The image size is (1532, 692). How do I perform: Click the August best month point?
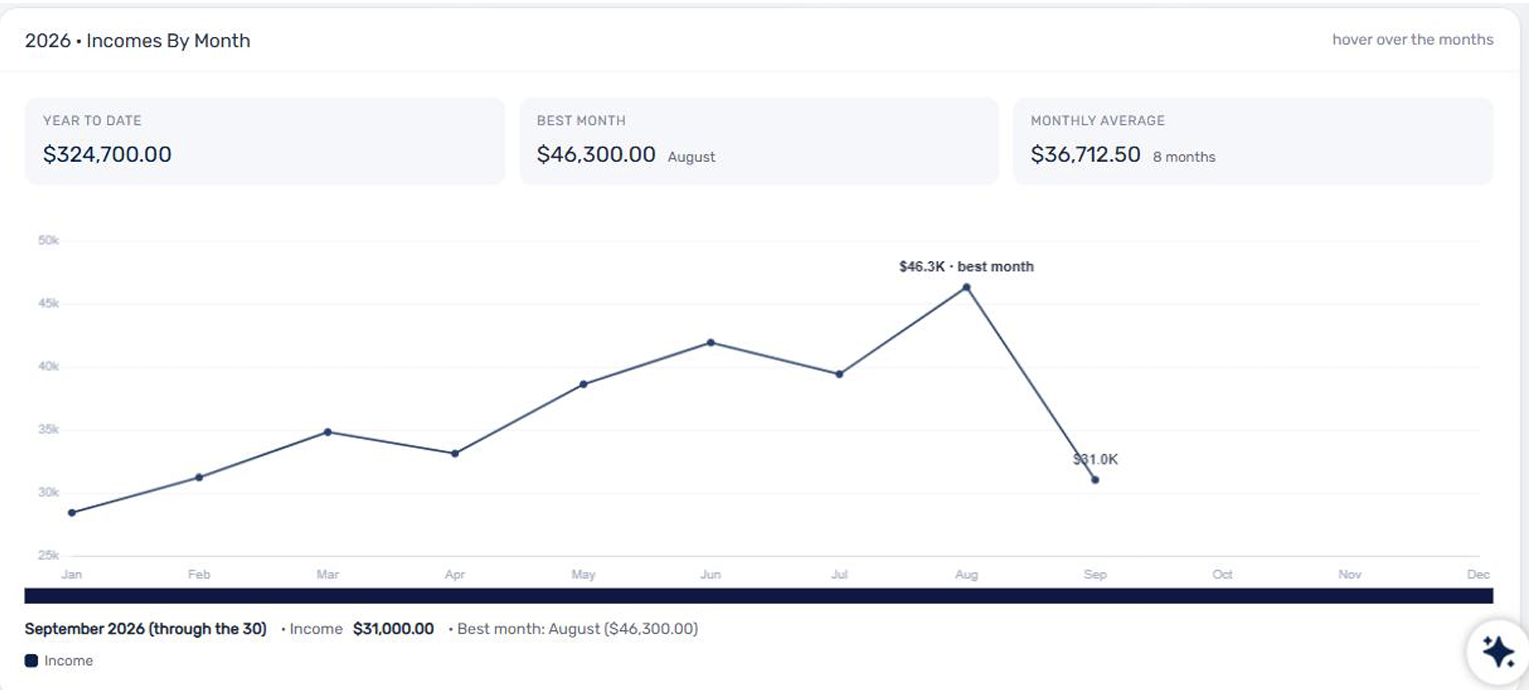[x=966, y=287]
